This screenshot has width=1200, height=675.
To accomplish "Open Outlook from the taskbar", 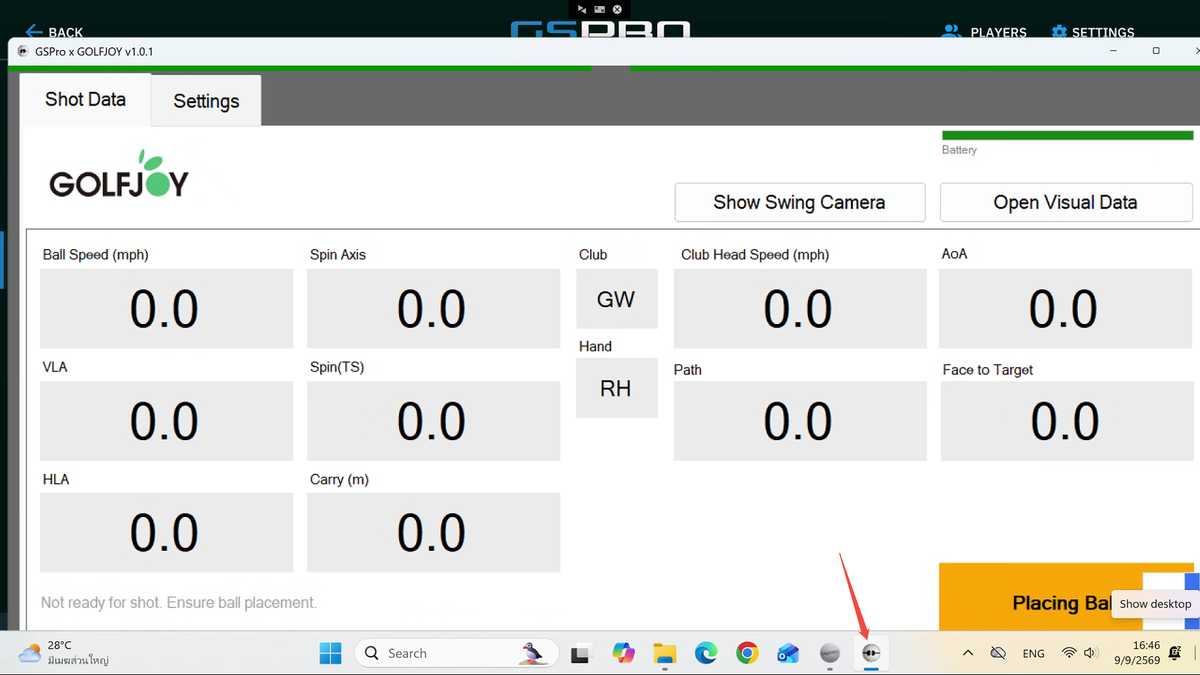I will pos(788,653).
